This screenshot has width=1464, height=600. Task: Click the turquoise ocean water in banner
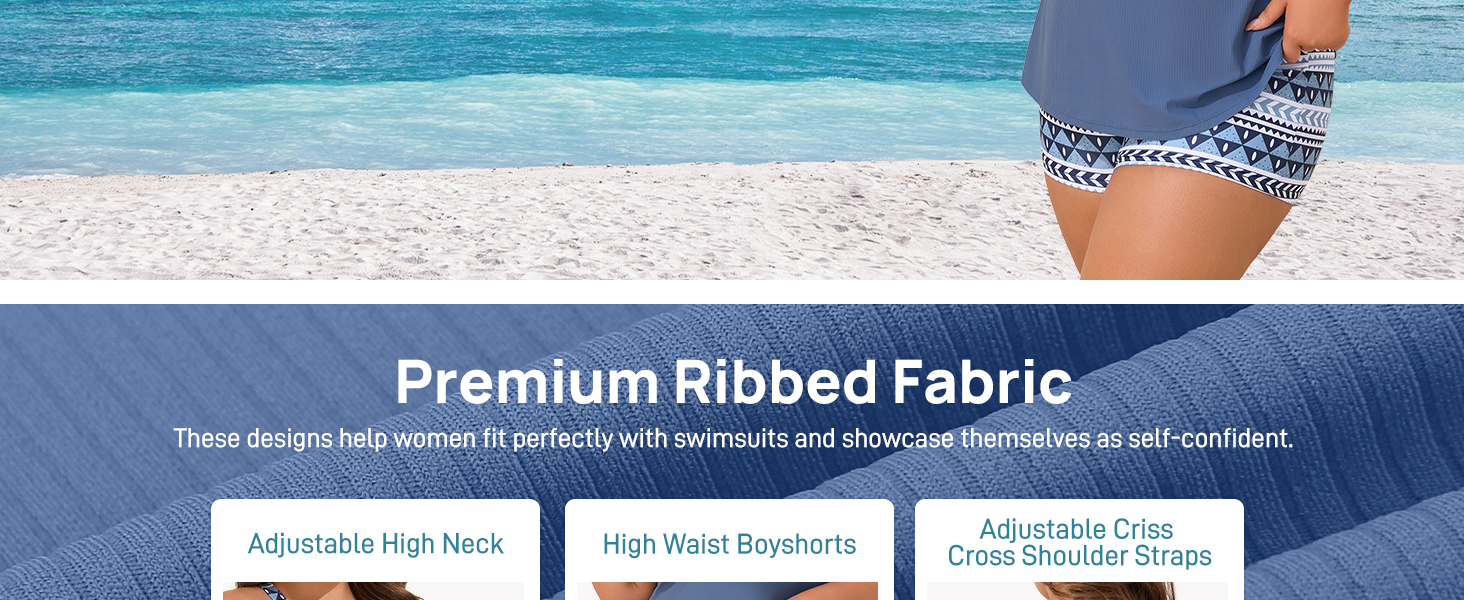(500, 80)
